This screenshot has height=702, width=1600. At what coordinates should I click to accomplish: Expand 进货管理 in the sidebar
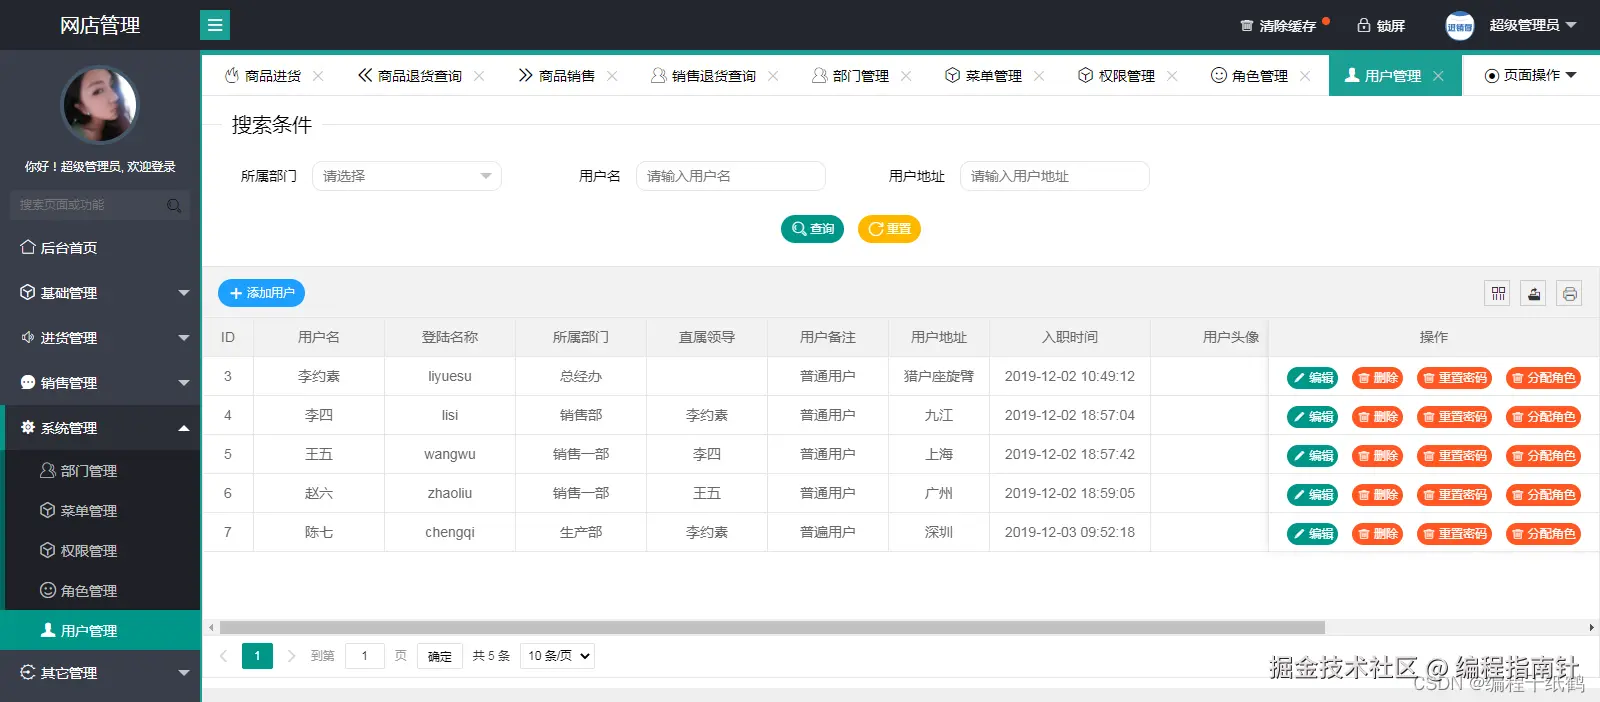click(100, 338)
